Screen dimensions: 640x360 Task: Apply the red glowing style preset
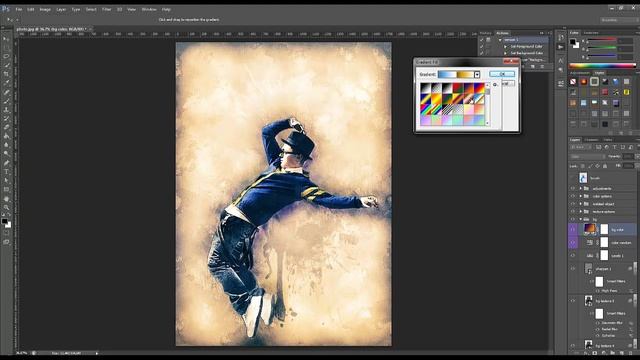[x=584, y=82]
